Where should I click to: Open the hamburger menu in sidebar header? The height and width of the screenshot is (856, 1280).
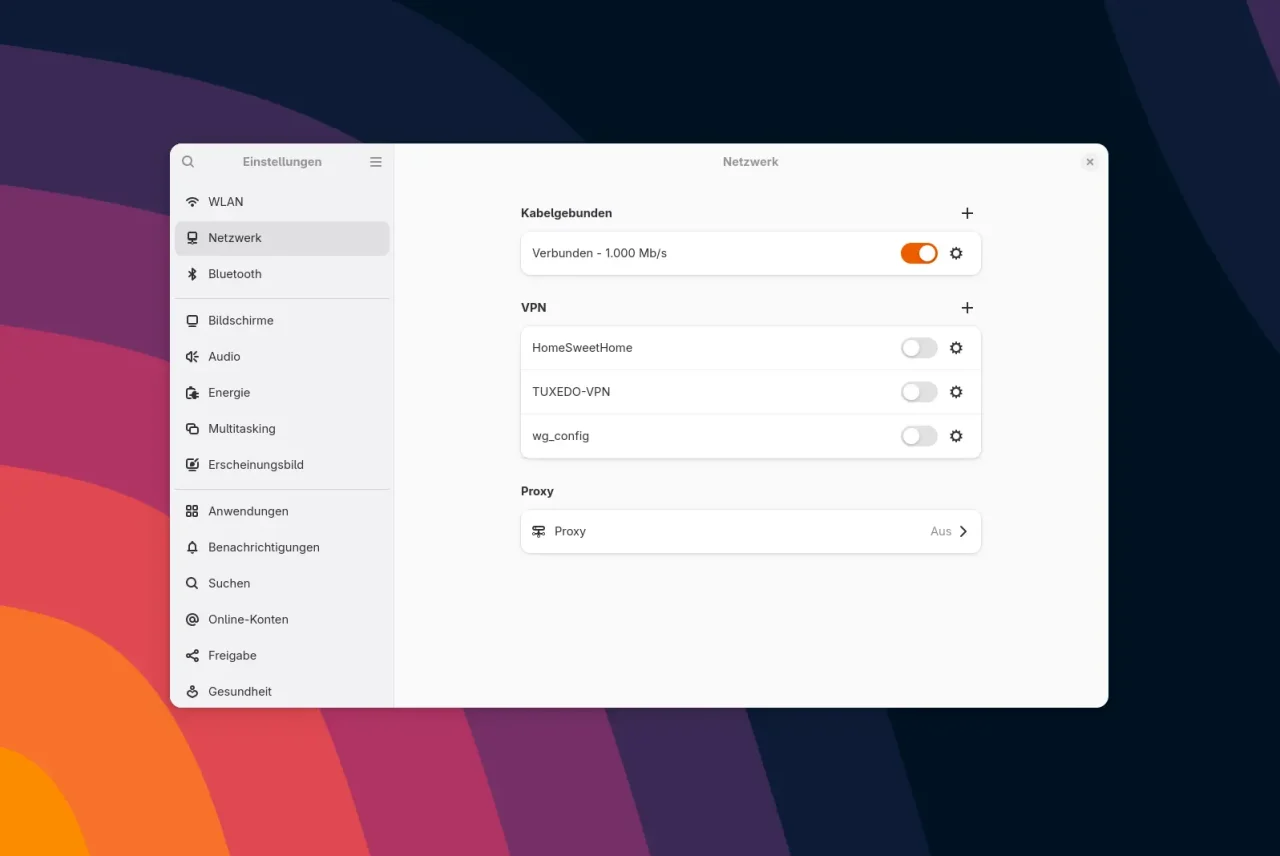pos(376,162)
